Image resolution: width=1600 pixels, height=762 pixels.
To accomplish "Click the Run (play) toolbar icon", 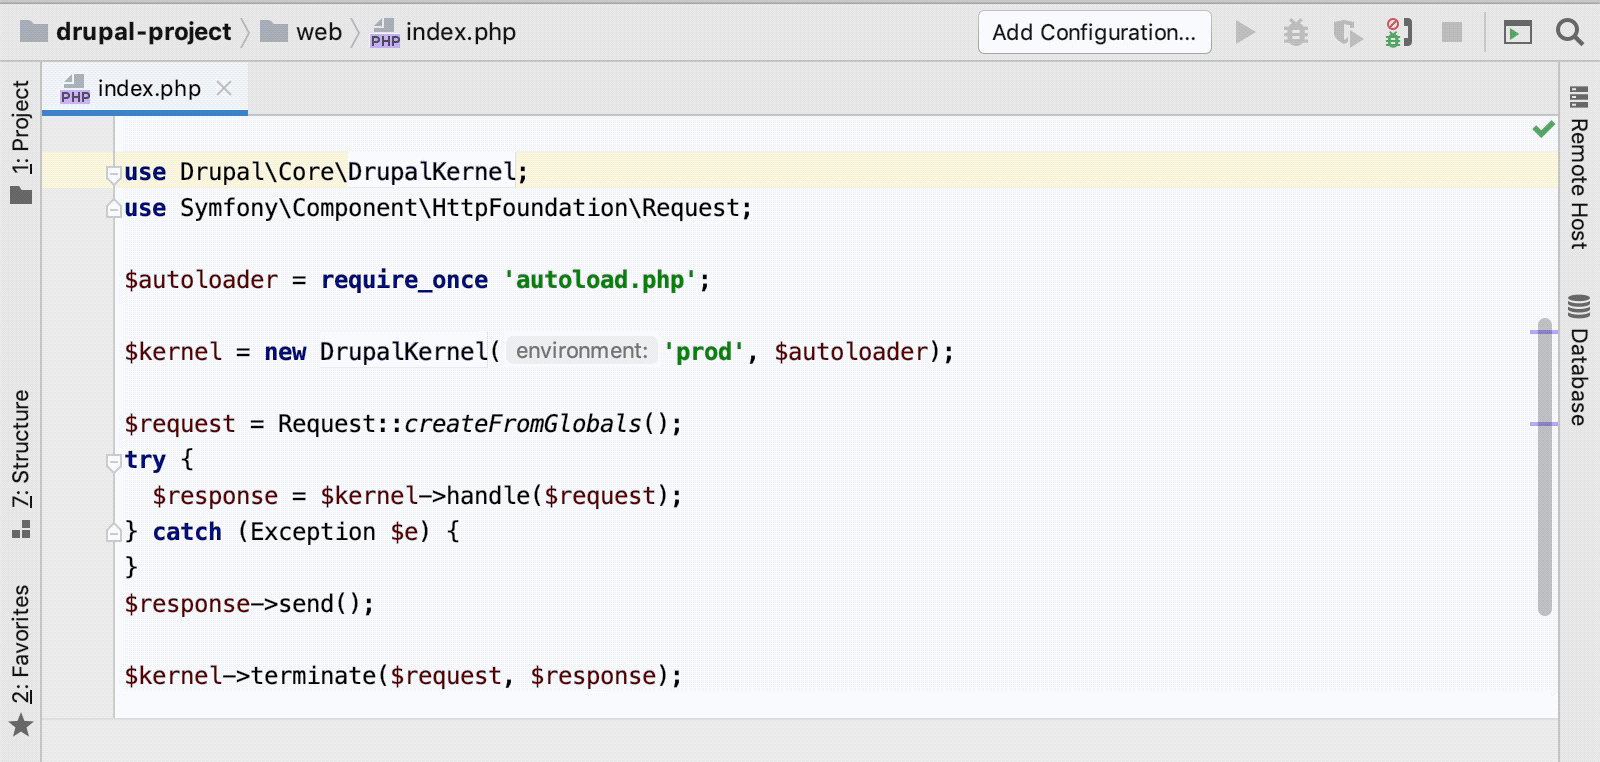I will [1245, 33].
